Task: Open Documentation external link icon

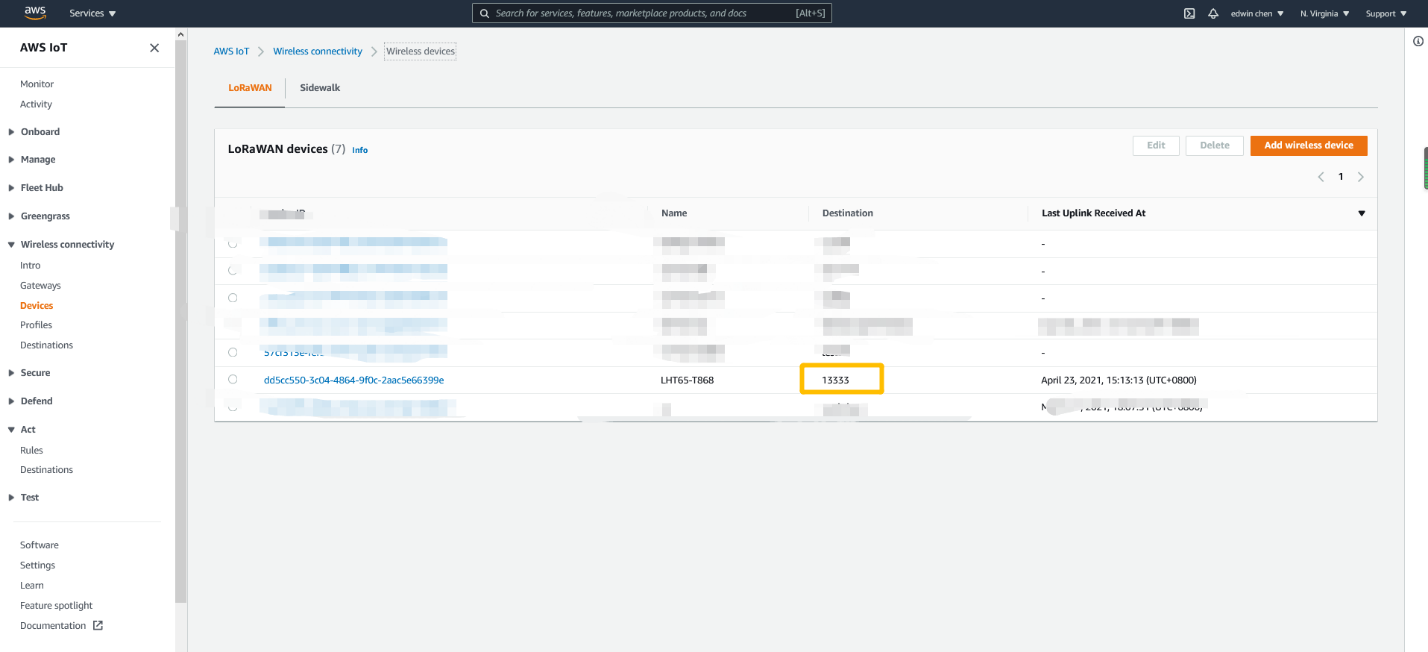Action: click(98, 626)
